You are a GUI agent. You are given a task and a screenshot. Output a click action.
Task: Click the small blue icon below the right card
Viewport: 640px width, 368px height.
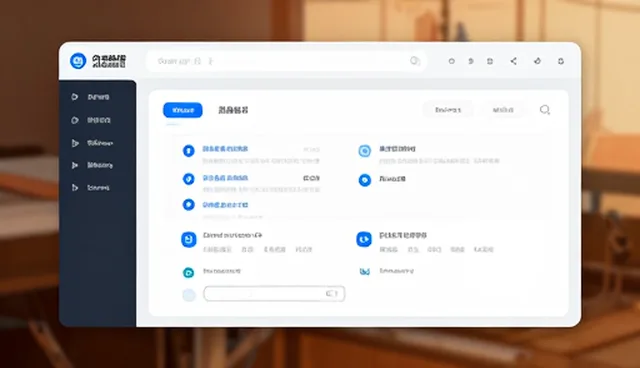[364, 271]
